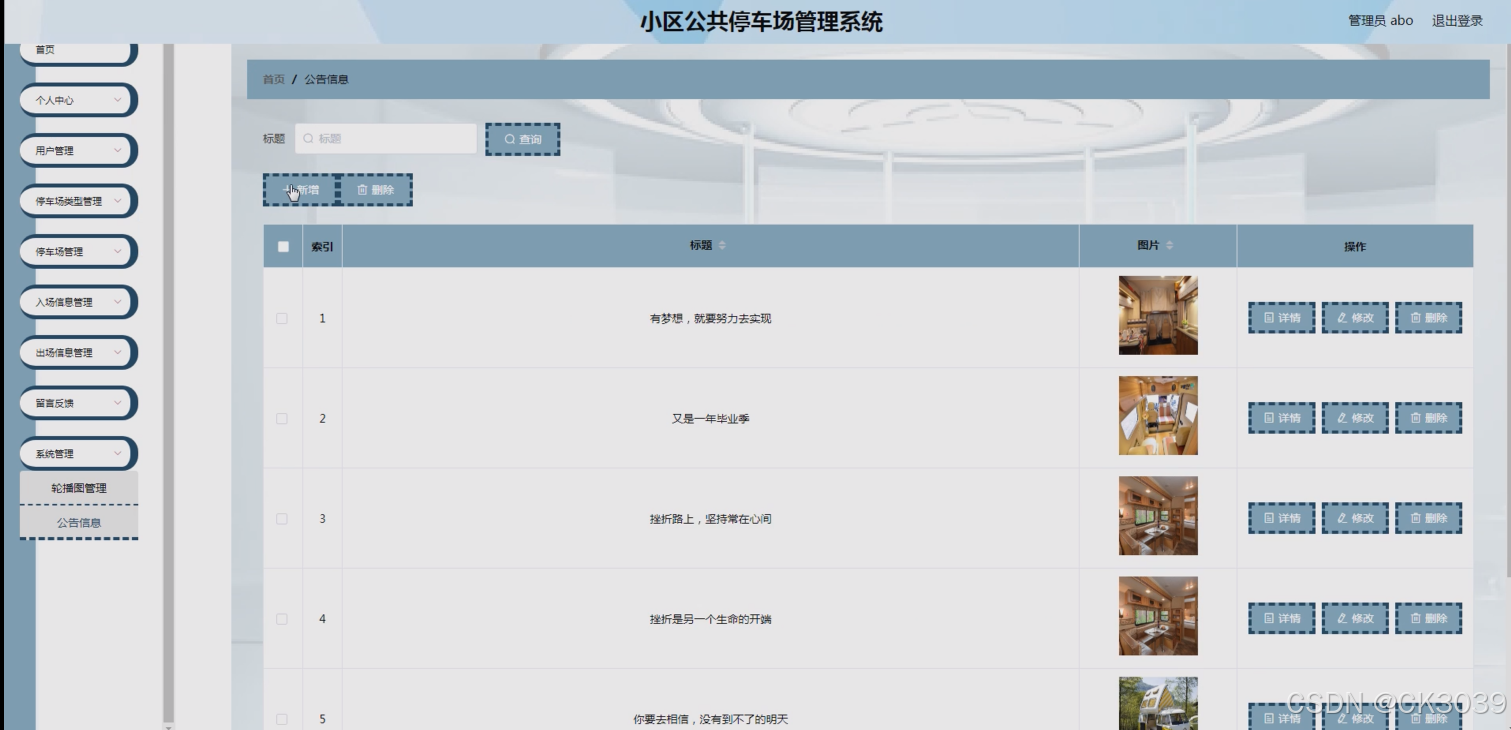
Task: Click the image thumbnail in row 1
Action: tap(1158, 315)
